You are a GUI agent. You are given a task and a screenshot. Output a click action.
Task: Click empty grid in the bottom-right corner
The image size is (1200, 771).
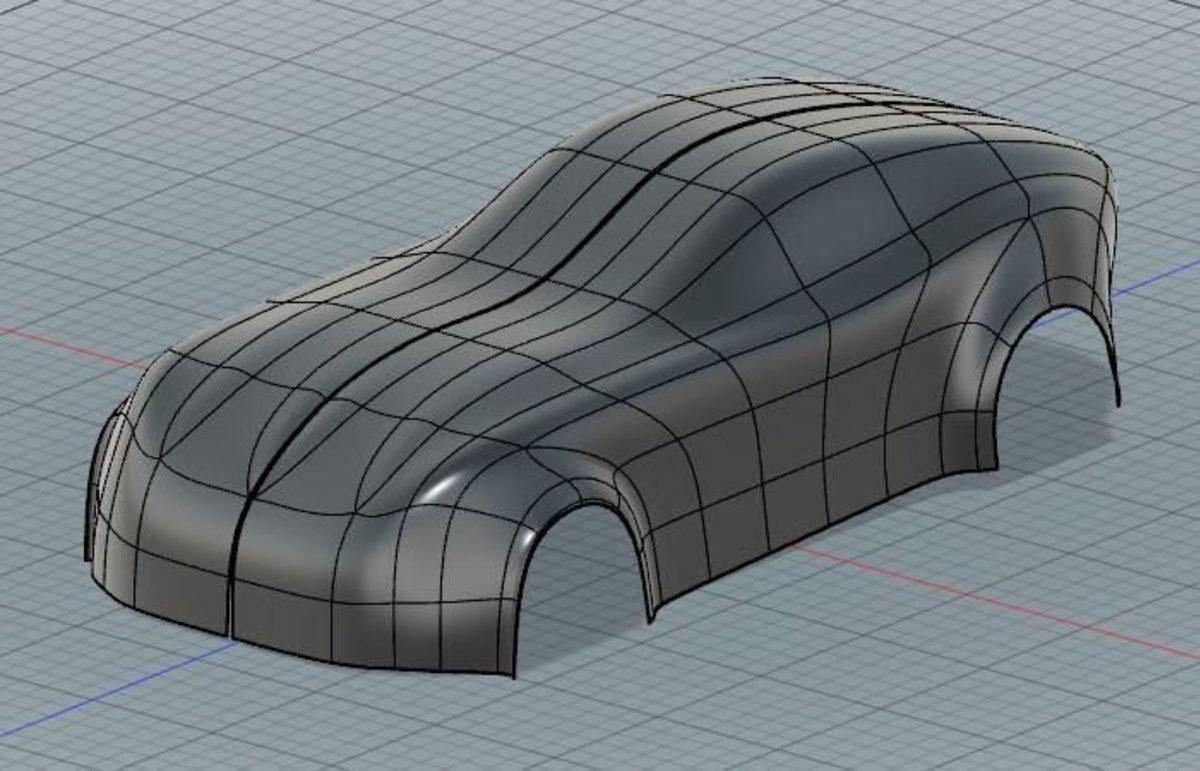pos(1100,700)
